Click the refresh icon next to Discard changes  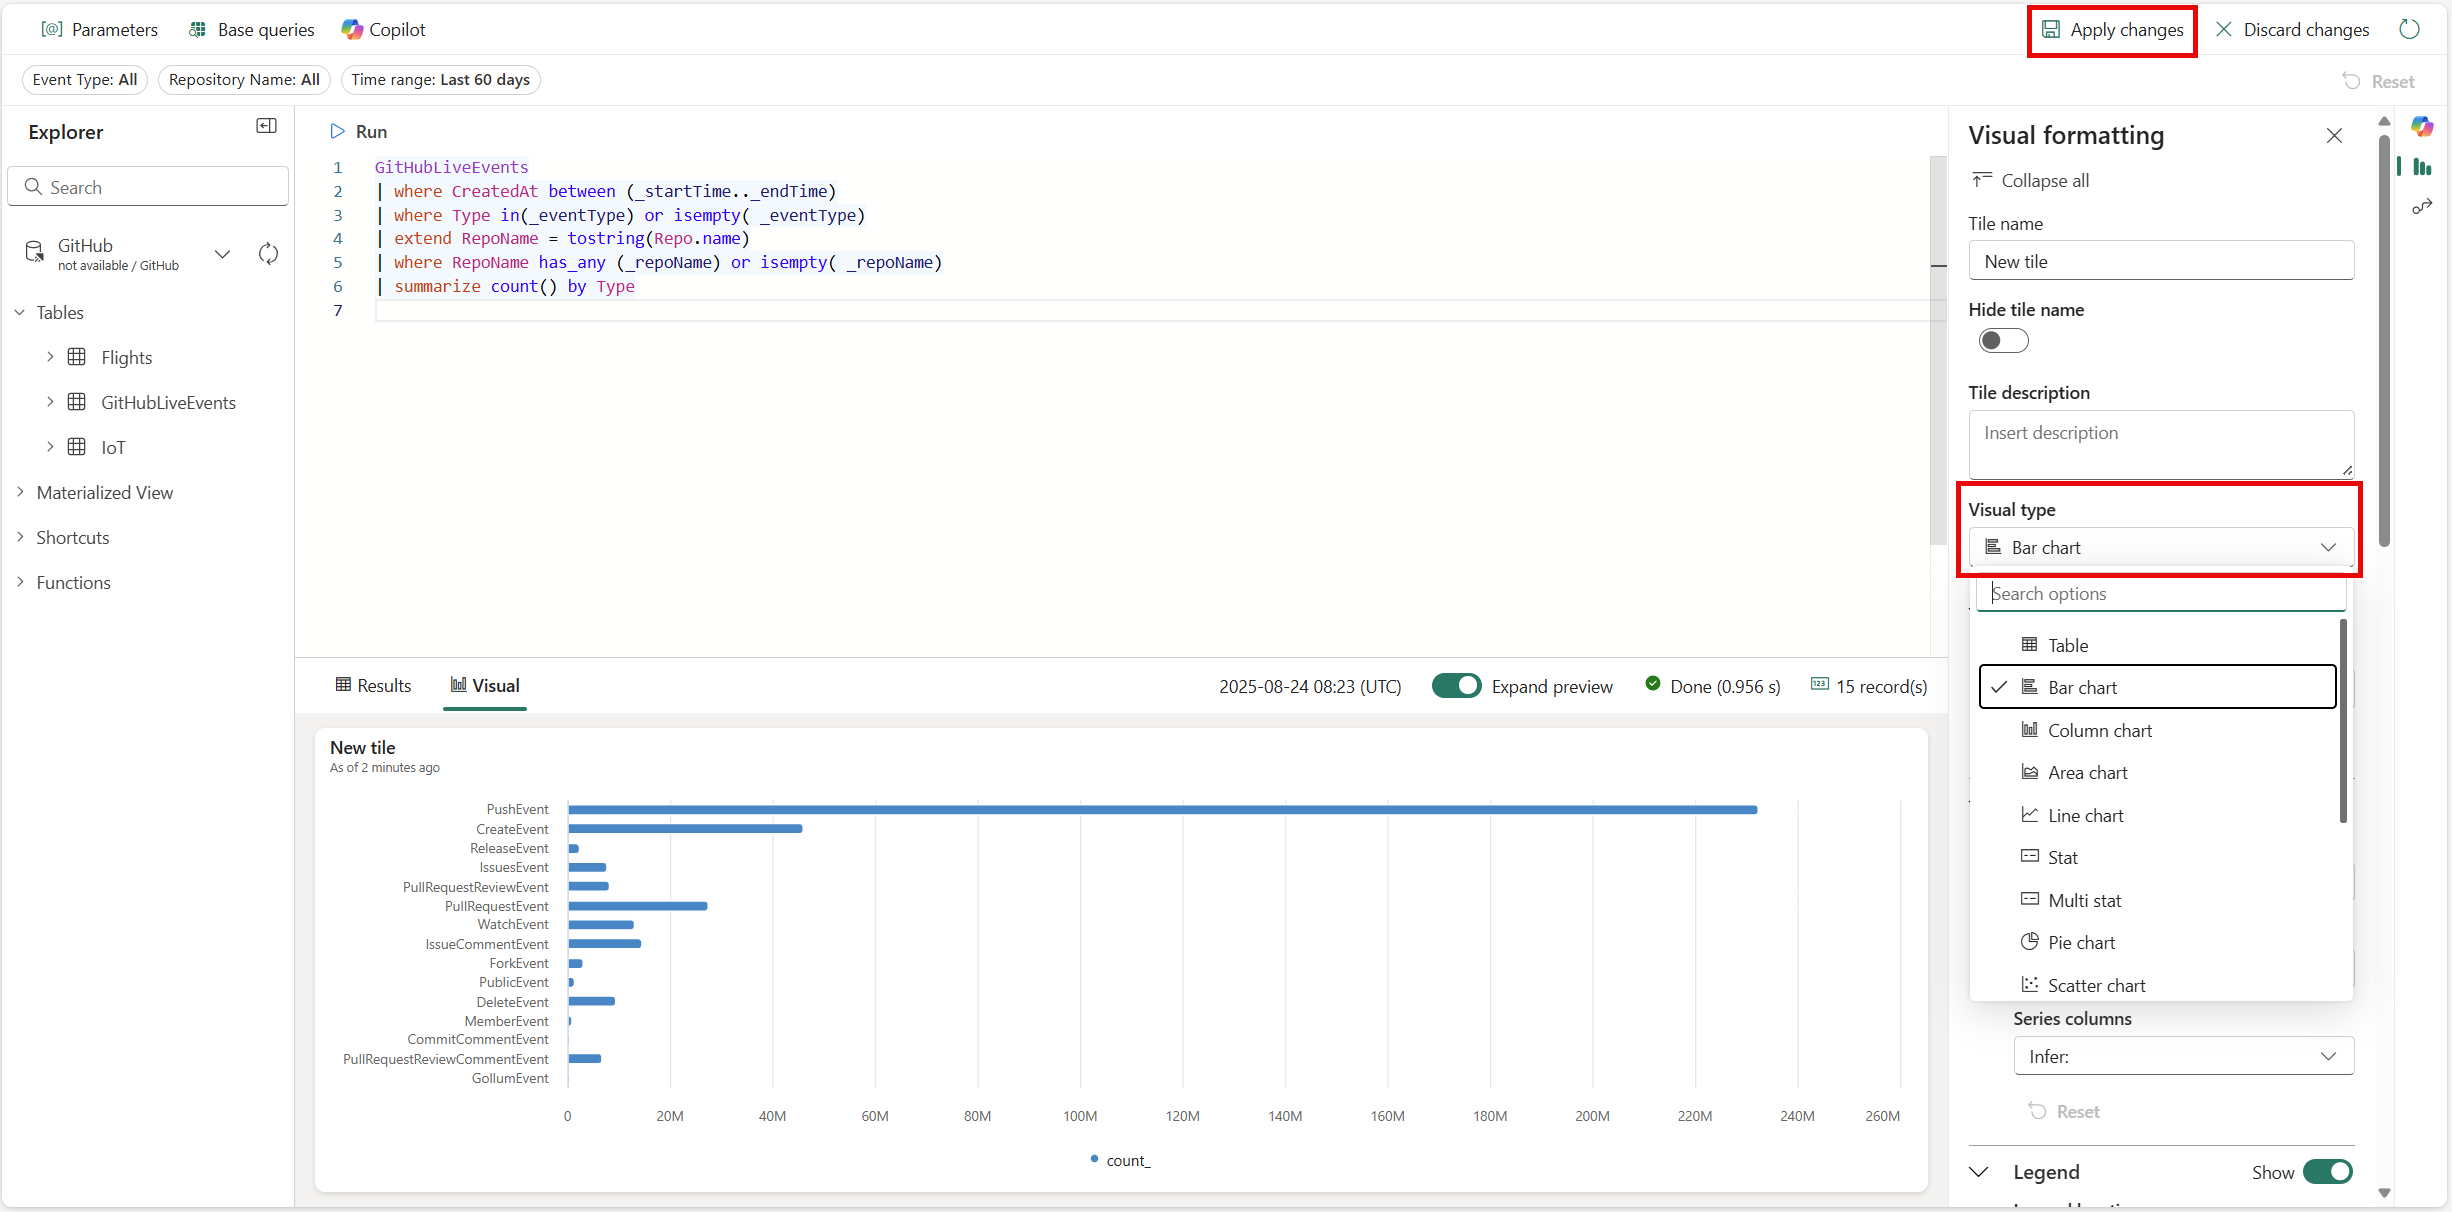point(2409,30)
